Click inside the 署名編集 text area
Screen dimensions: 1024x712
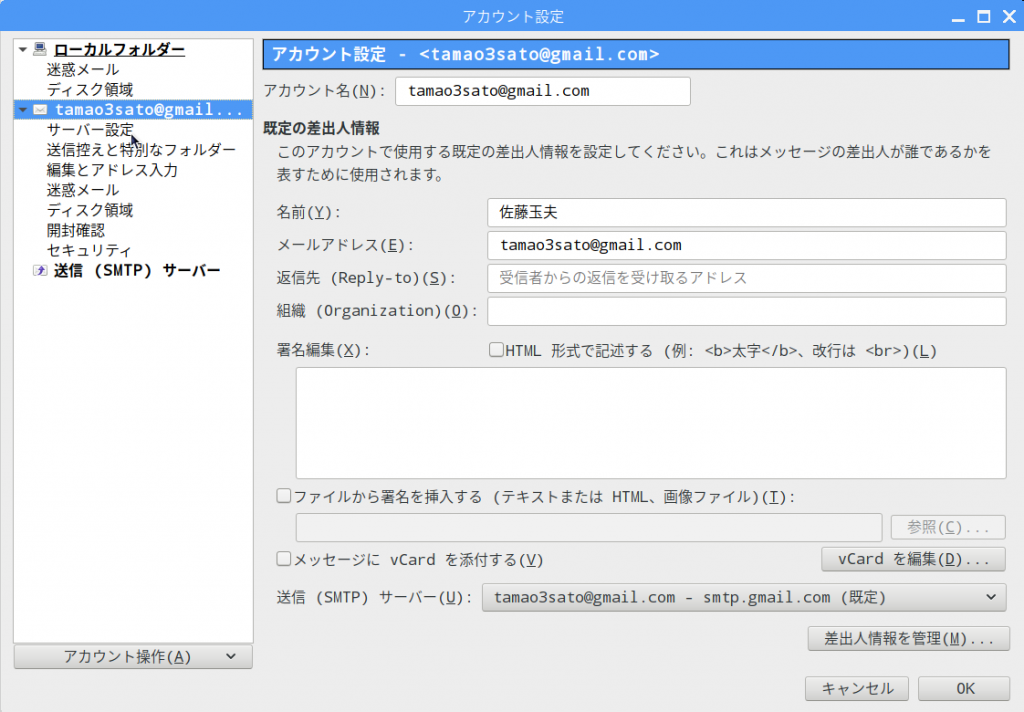pyautogui.click(x=650, y=423)
